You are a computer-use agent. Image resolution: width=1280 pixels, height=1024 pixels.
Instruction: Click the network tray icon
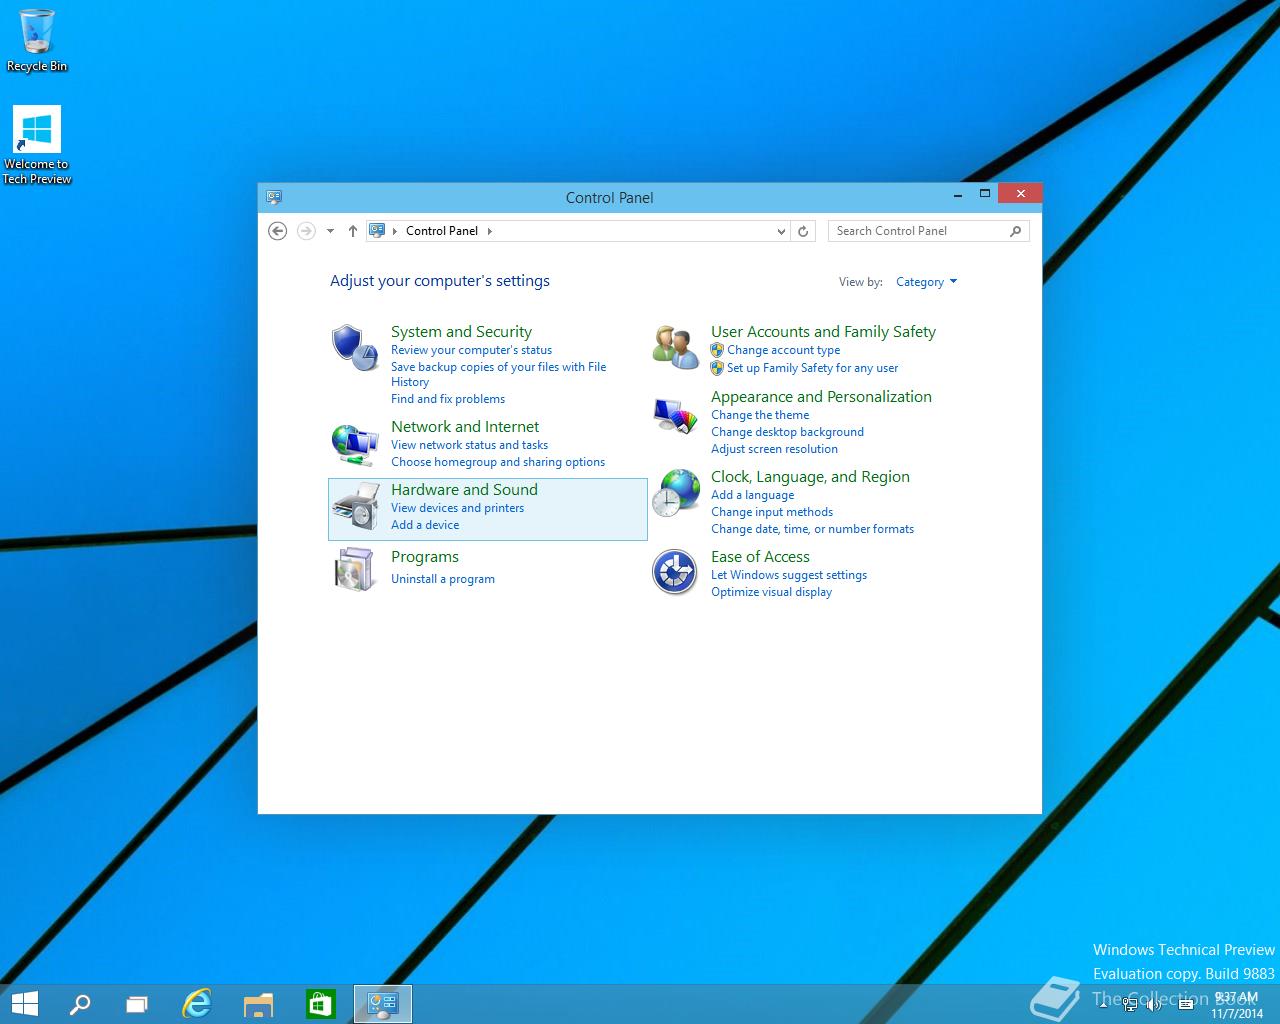coord(1130,1005)
